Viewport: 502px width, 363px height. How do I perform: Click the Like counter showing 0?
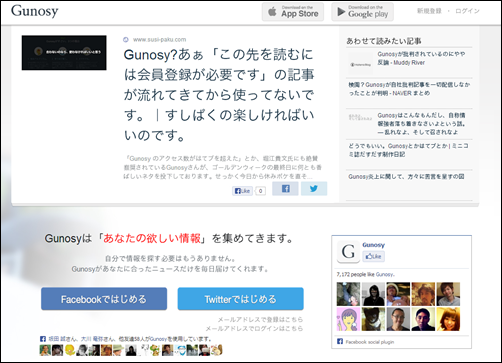point(261,191)
